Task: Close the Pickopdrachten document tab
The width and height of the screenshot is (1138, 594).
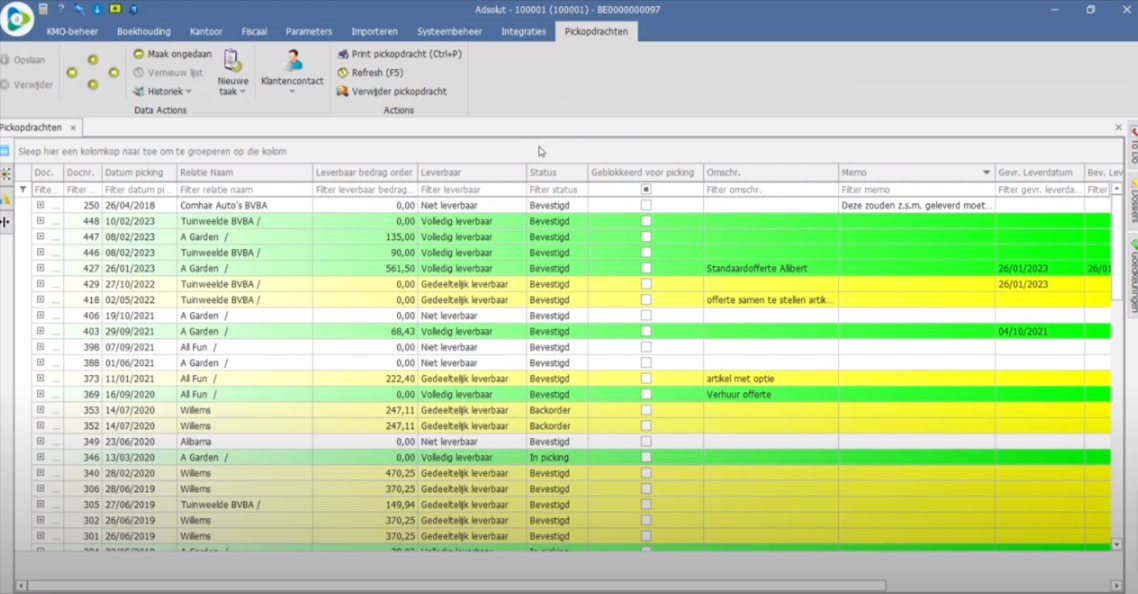Action: 73,128
